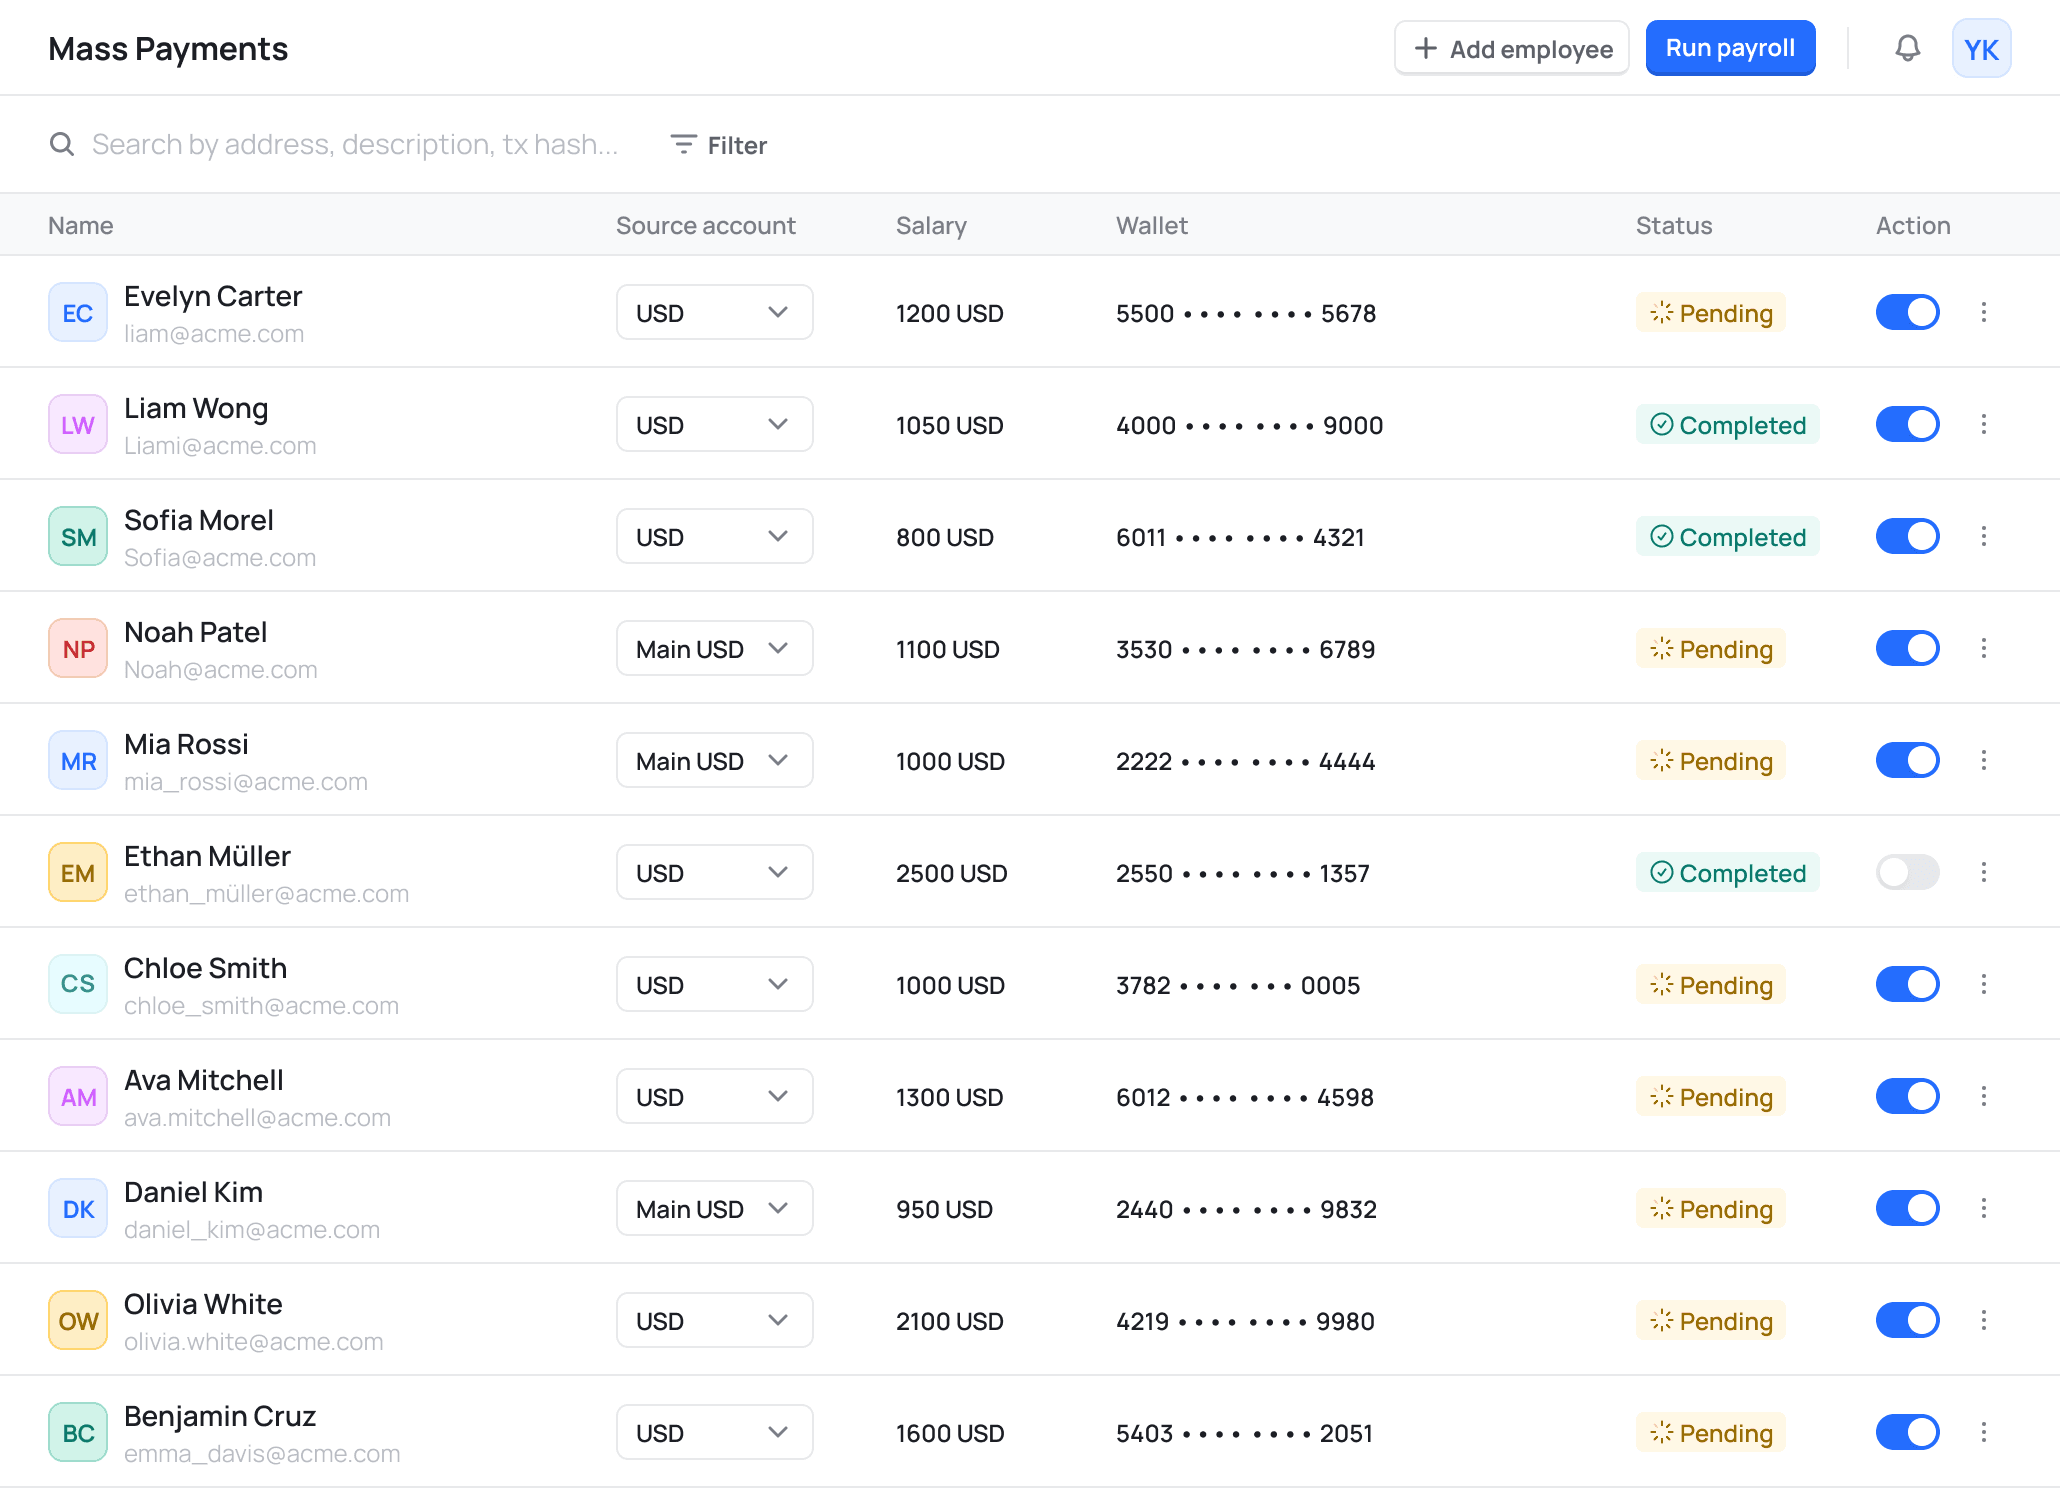The image size is (2060, 1512).
Task: Open the source account dropdown for Liam Wong
Action: (714, 424)
